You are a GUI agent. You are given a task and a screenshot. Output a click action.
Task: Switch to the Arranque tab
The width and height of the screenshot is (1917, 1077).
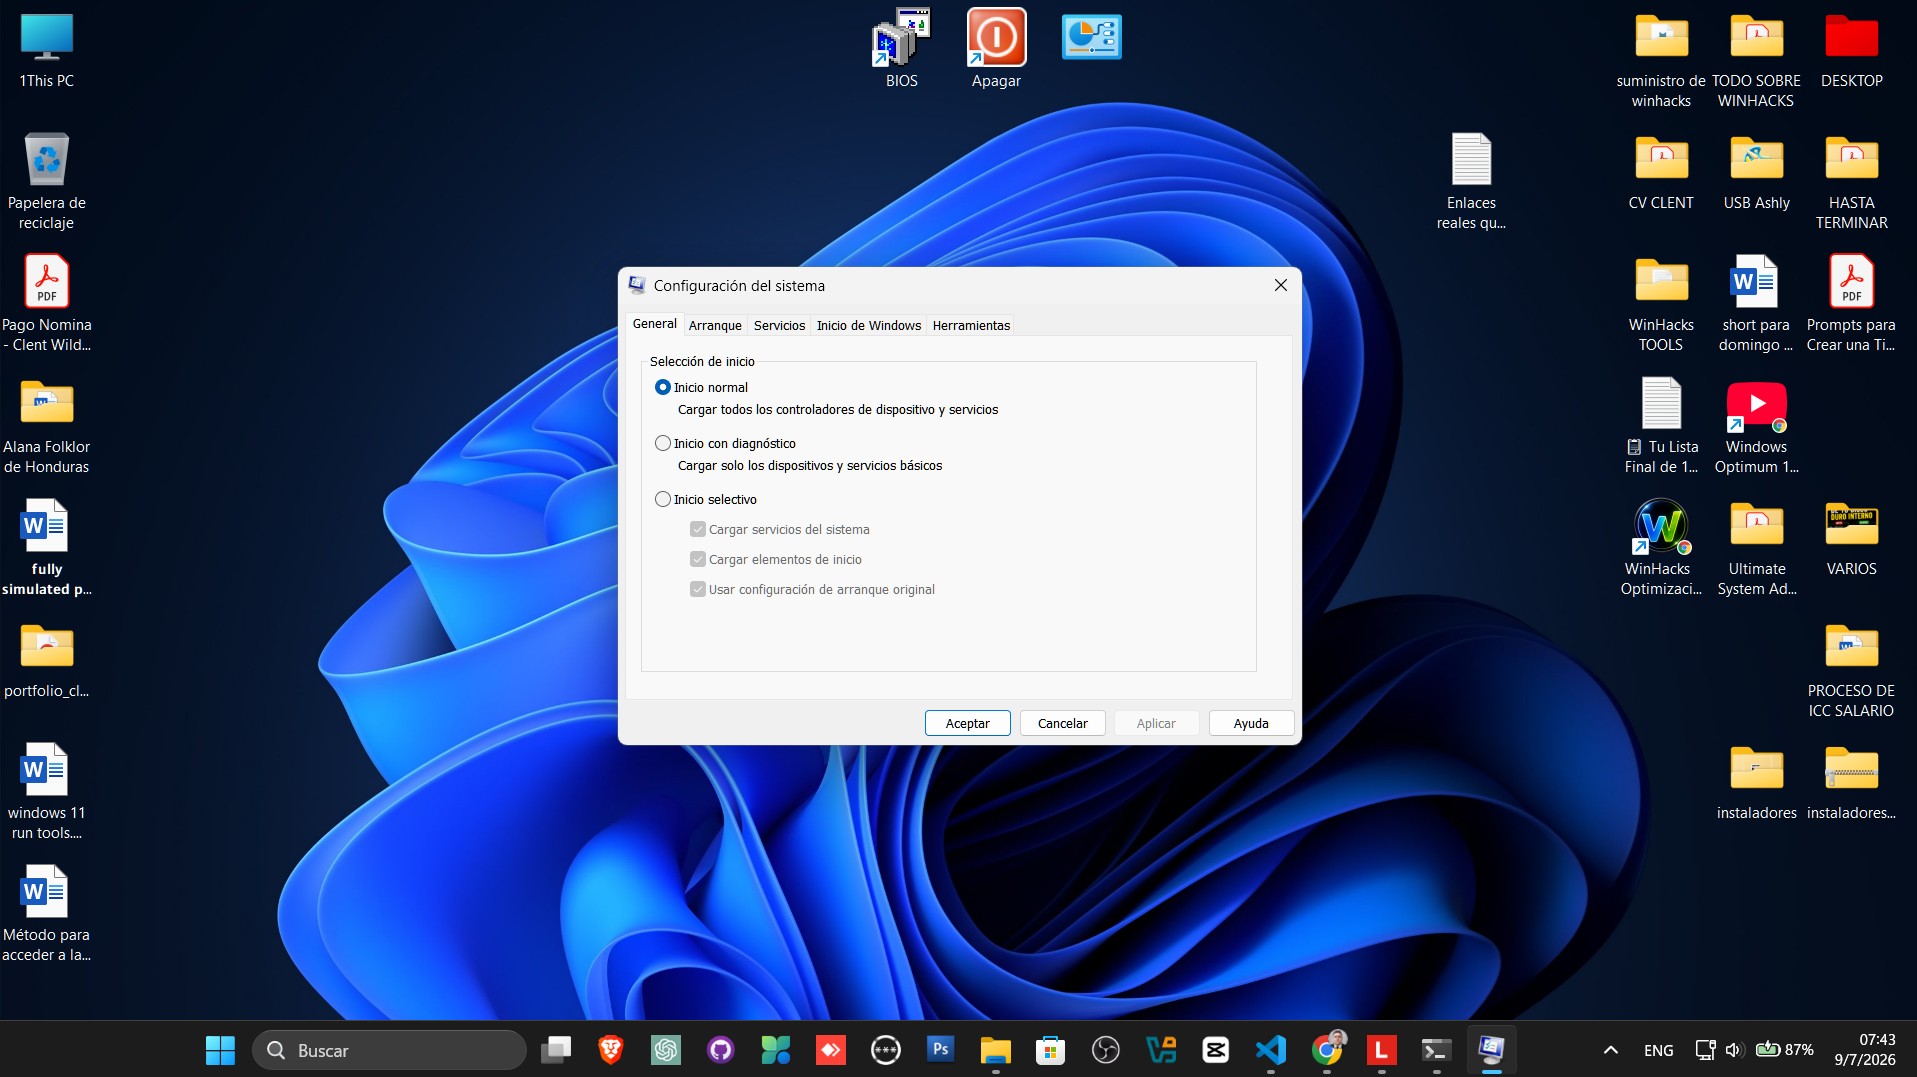tap(715, 325)
